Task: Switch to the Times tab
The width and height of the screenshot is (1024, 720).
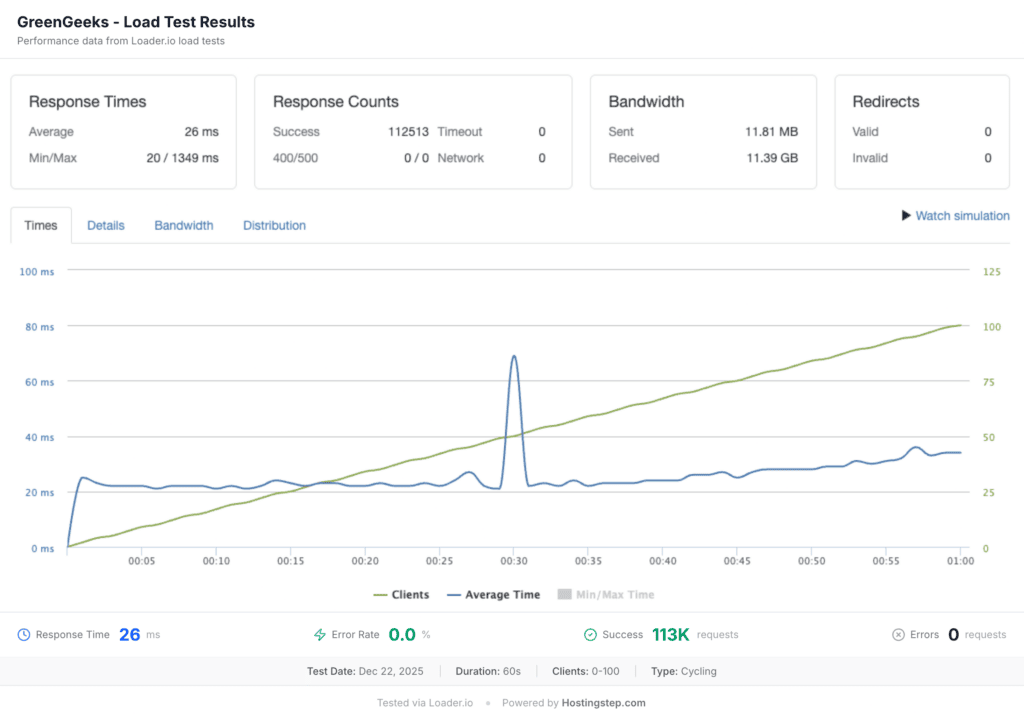Action: coord(41,225)
